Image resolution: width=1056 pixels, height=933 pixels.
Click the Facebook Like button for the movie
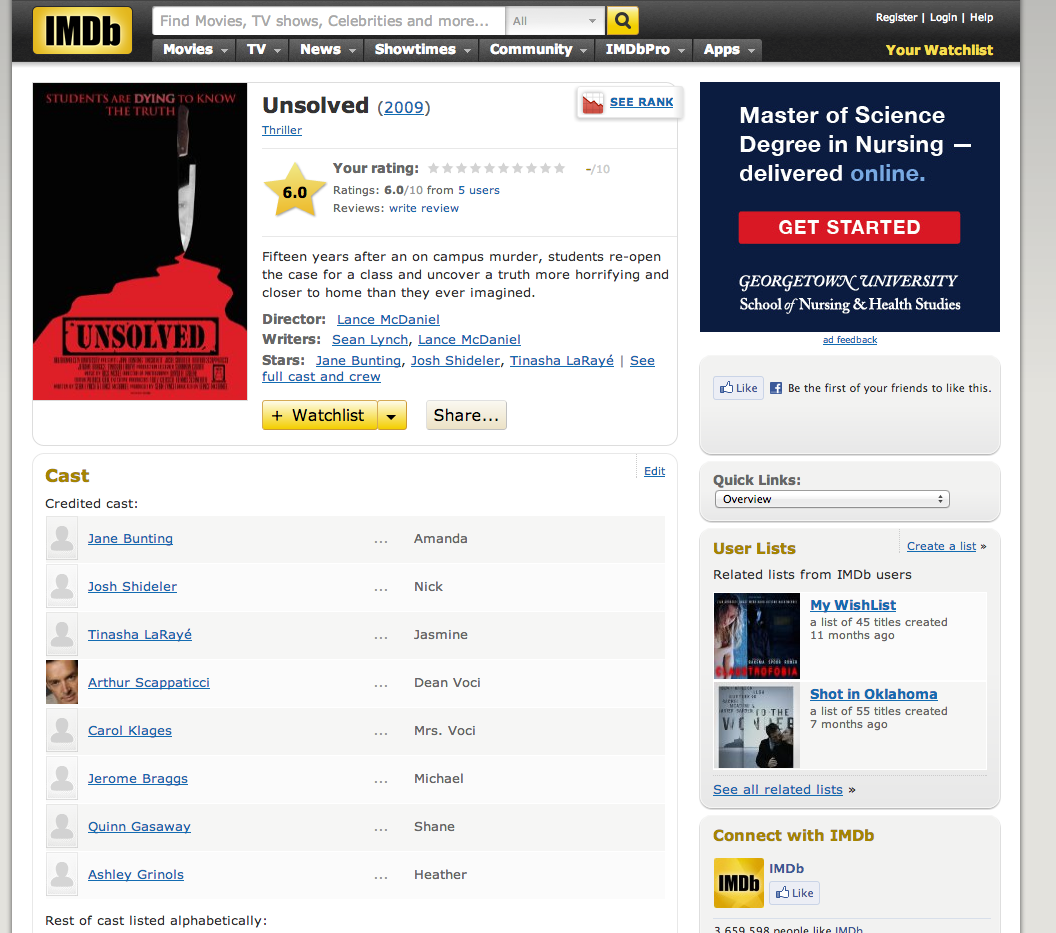(x=739, y=388)
